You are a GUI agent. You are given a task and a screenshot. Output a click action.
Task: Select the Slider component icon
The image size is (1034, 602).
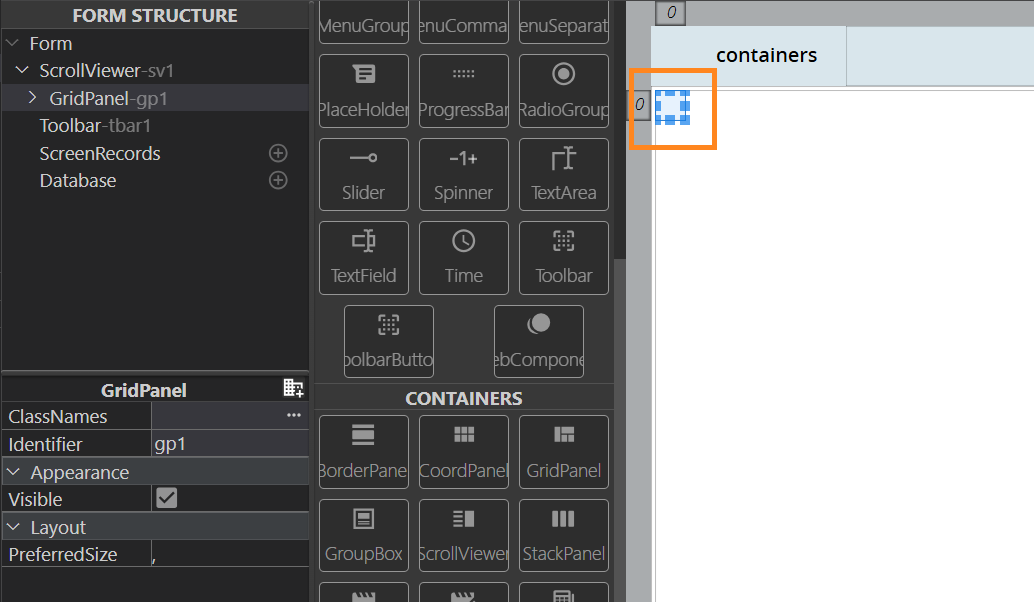(363, 174)
